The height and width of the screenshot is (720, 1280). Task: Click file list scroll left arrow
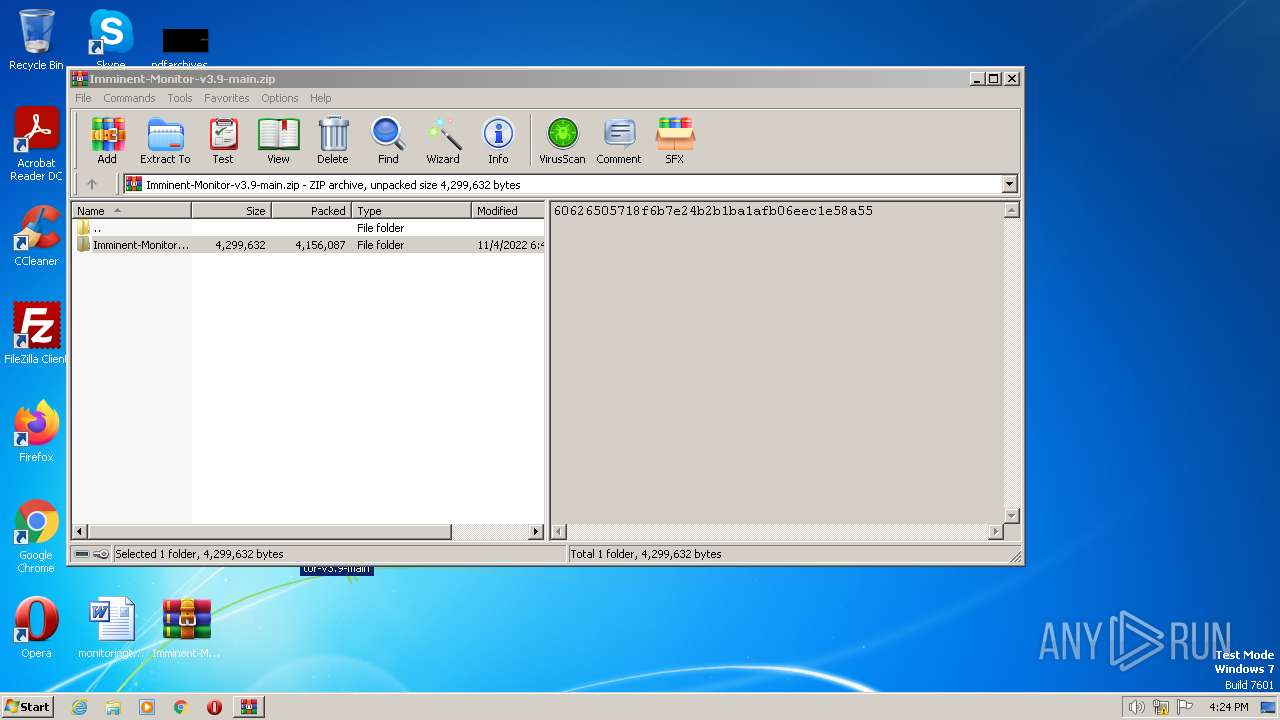pos(80,532)
